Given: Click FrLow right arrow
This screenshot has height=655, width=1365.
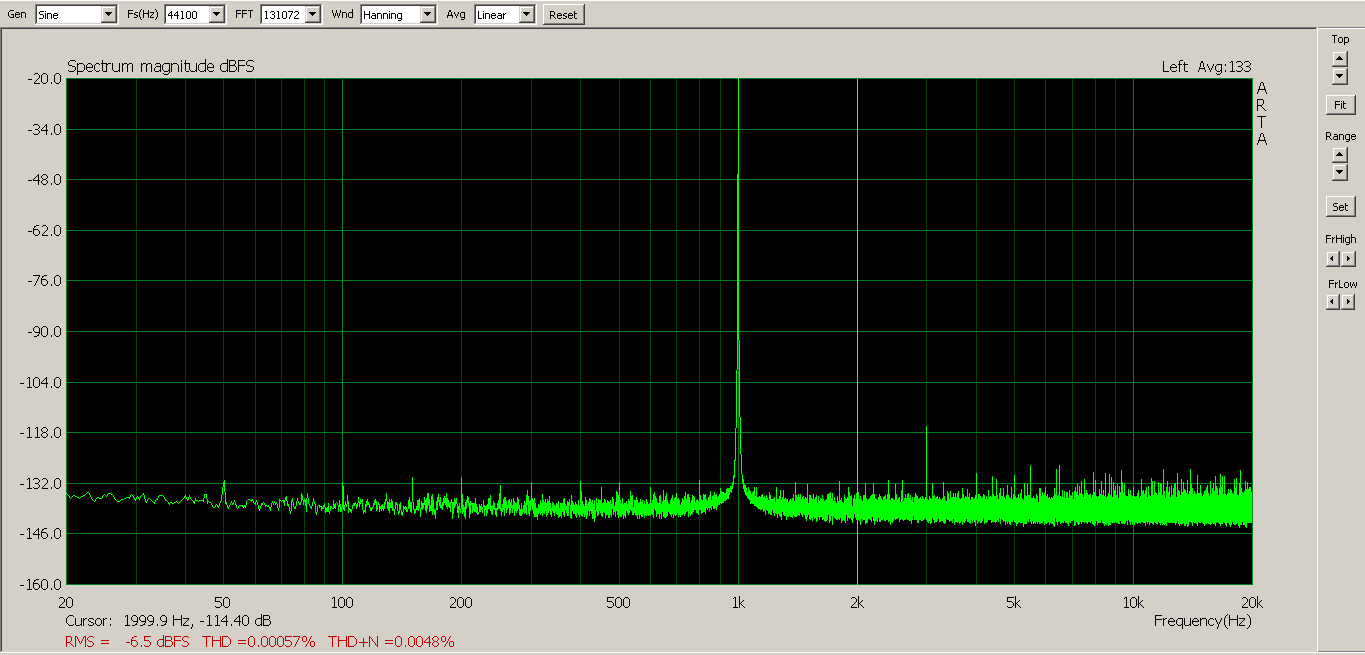Looking at the screenshot, I should click(x=1348, y=302).
